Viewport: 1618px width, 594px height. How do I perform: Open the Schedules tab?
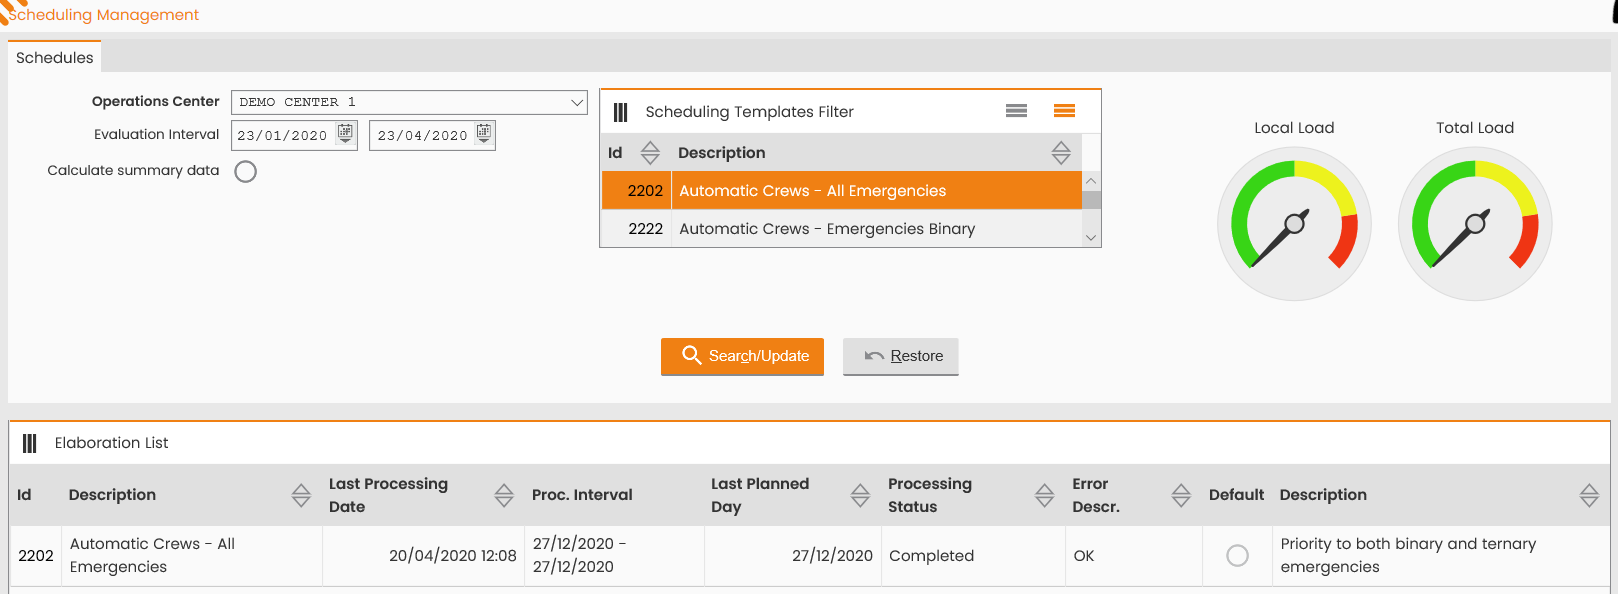[55, 58]
